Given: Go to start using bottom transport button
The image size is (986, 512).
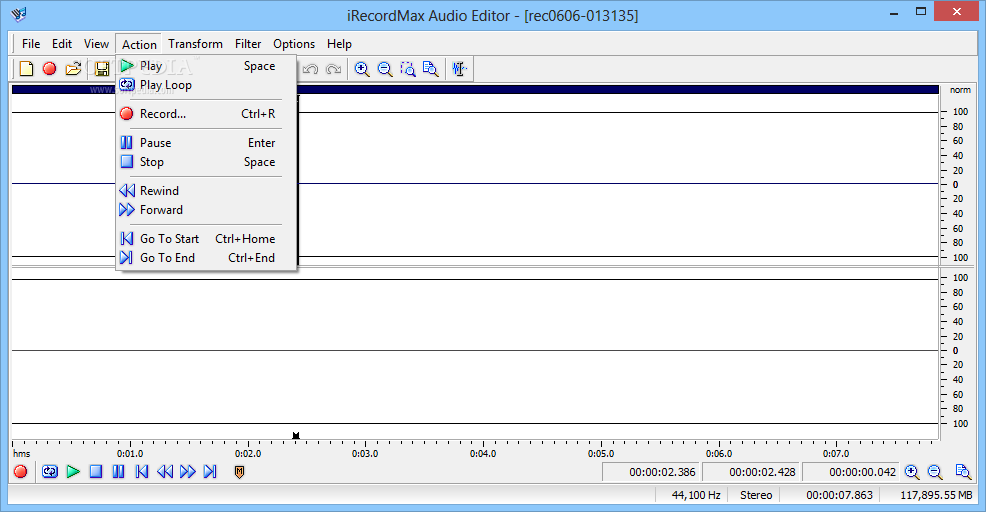Looking at the screenshot, I should point(141,471).
